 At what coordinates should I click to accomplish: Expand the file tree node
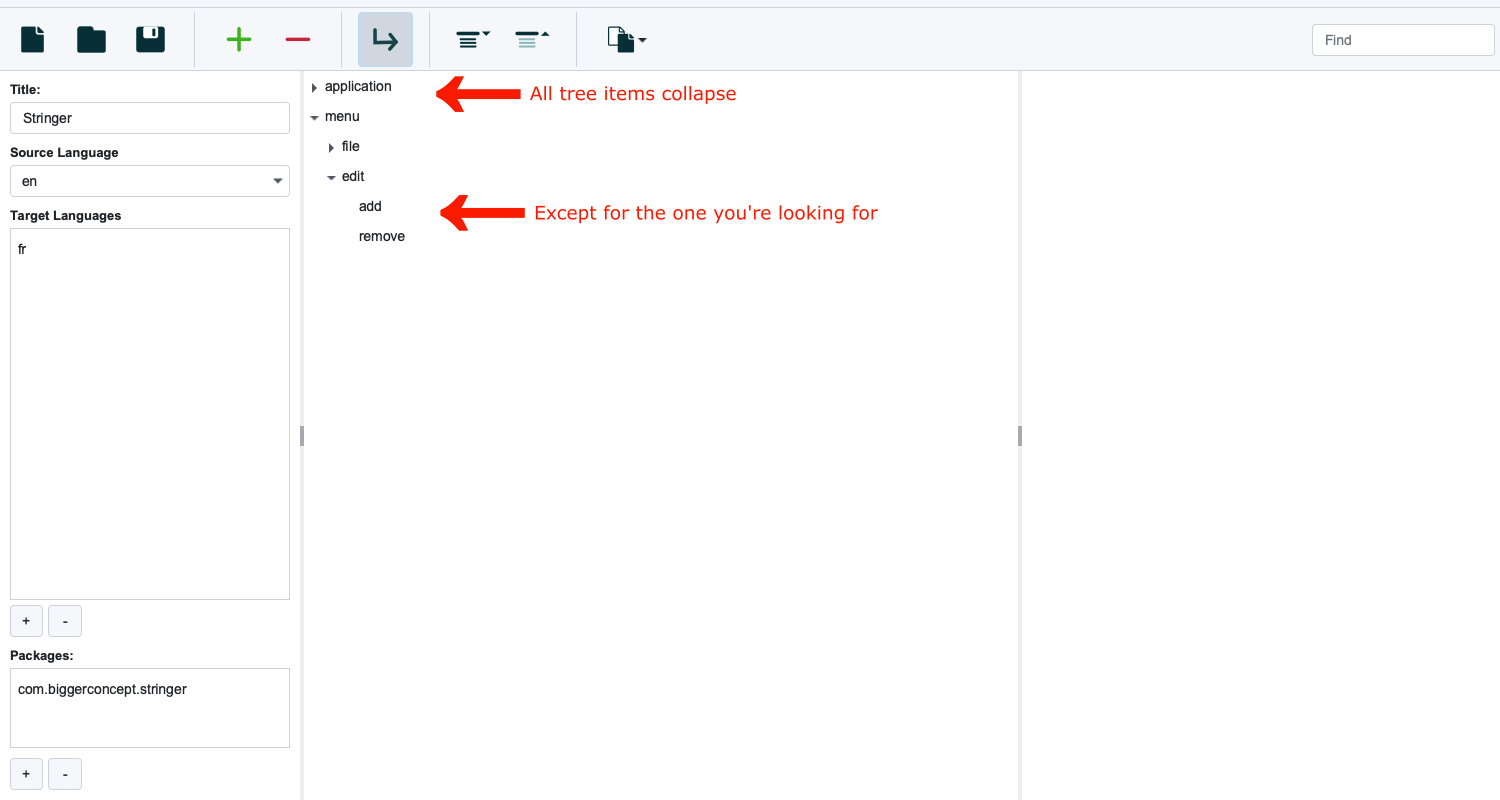[x=331, y=147]
